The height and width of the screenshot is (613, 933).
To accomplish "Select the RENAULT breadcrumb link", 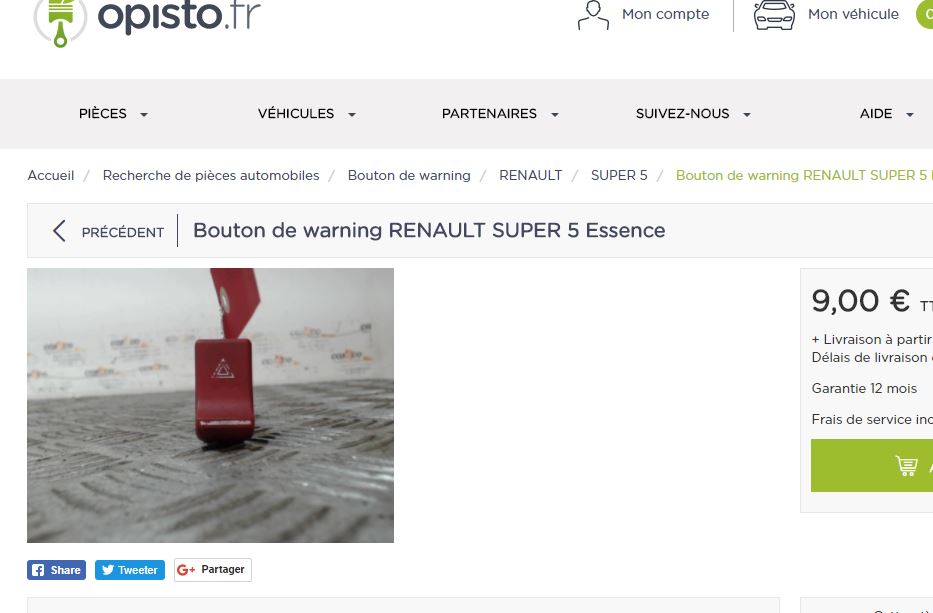I will click(x=530, y=176).
